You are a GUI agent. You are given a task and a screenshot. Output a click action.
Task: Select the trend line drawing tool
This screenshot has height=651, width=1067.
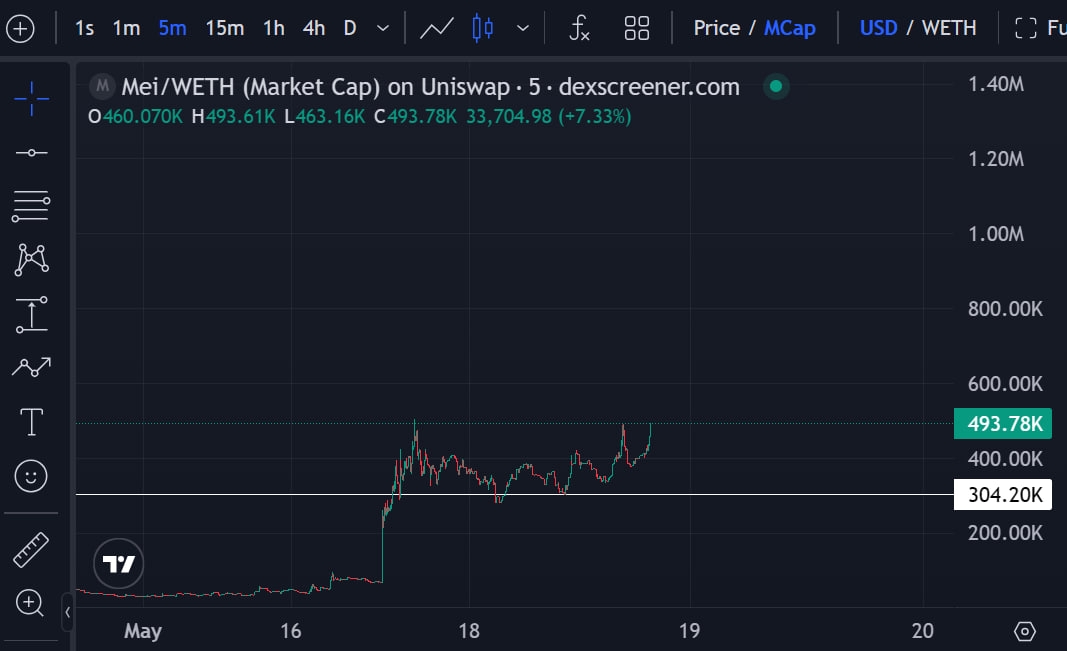tap(31, 153)
